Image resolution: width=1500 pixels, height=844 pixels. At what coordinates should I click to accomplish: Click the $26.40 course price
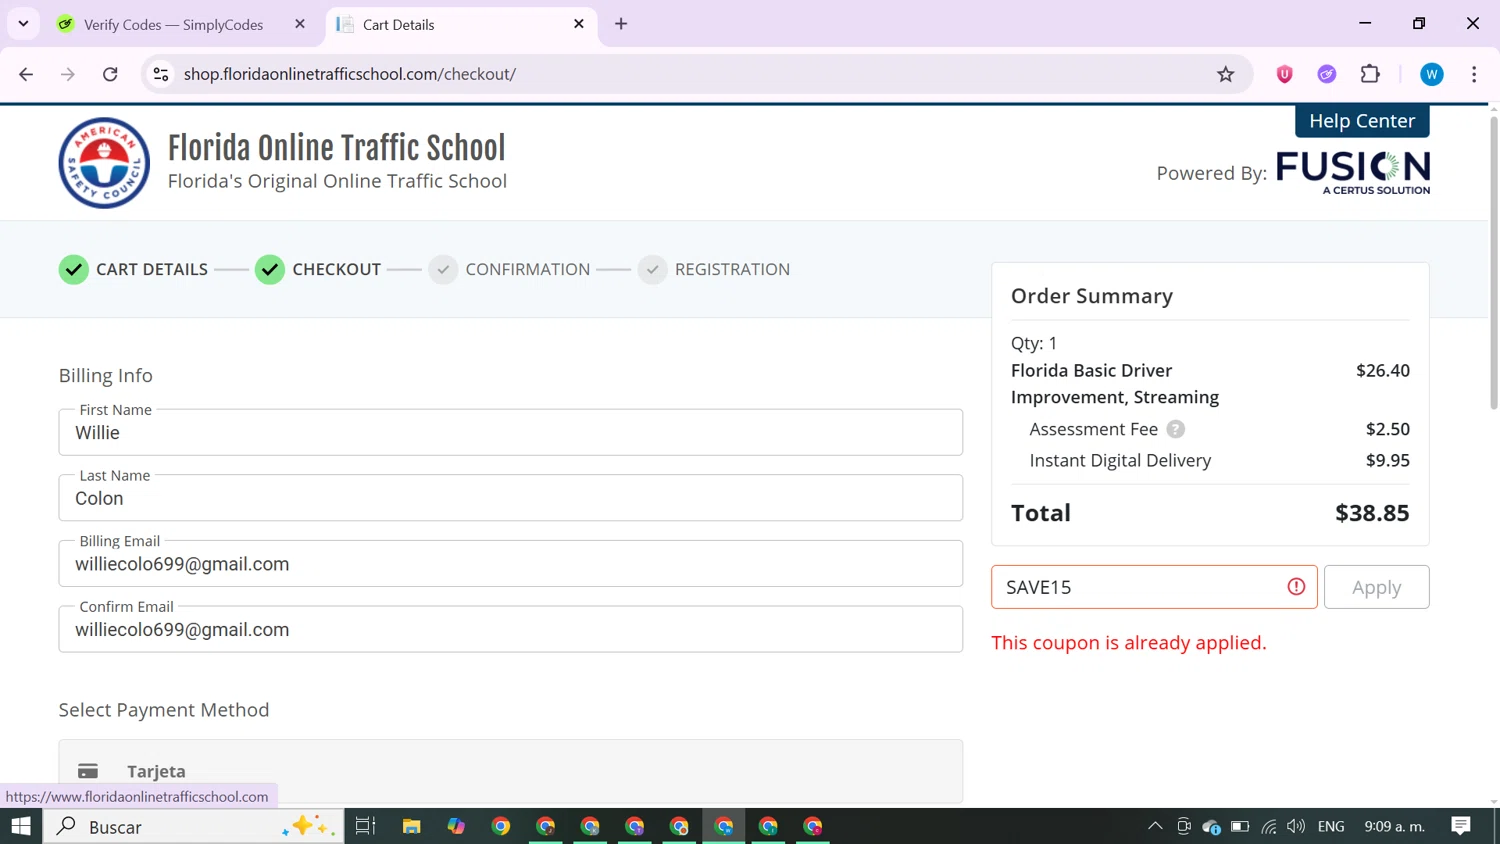coord(1383,370)
